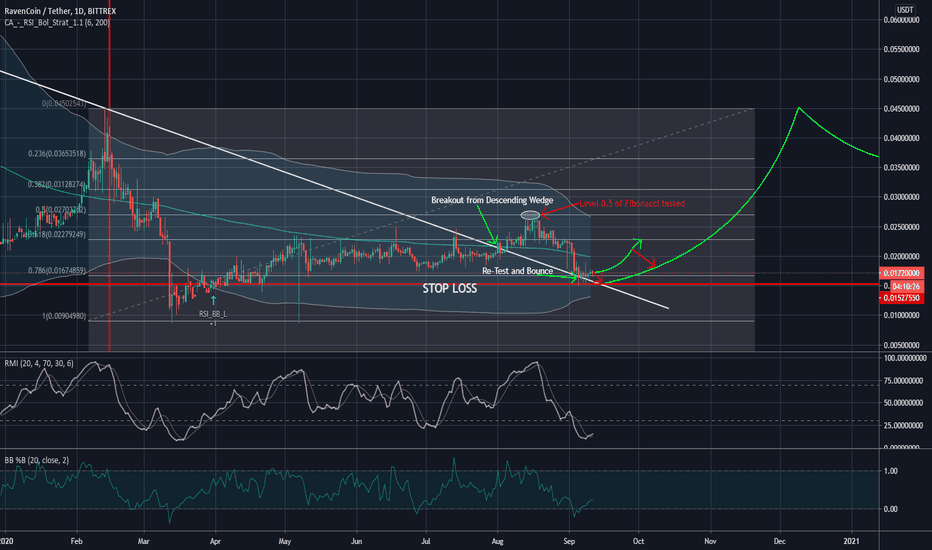Screen dimensions: 932x550
Task: Select the 'Re-Test and Bounce' annotation
Action: [x=517, y=271]
